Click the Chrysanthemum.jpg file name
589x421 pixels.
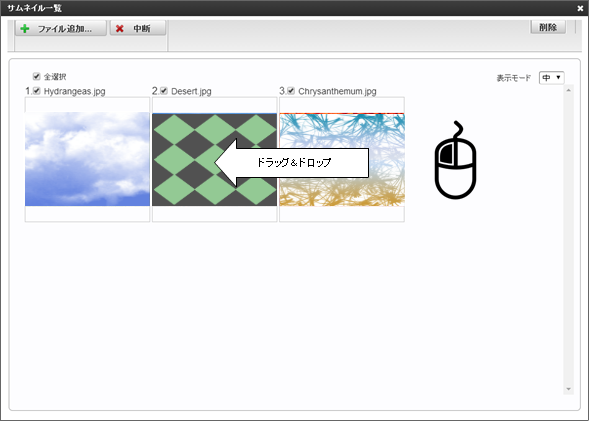(x=337, y=91)
